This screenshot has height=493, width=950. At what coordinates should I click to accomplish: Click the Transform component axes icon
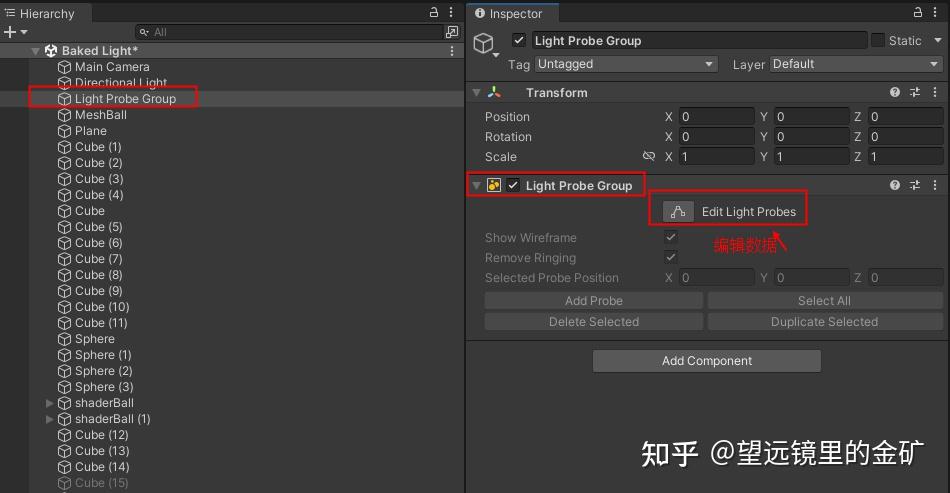494,92
